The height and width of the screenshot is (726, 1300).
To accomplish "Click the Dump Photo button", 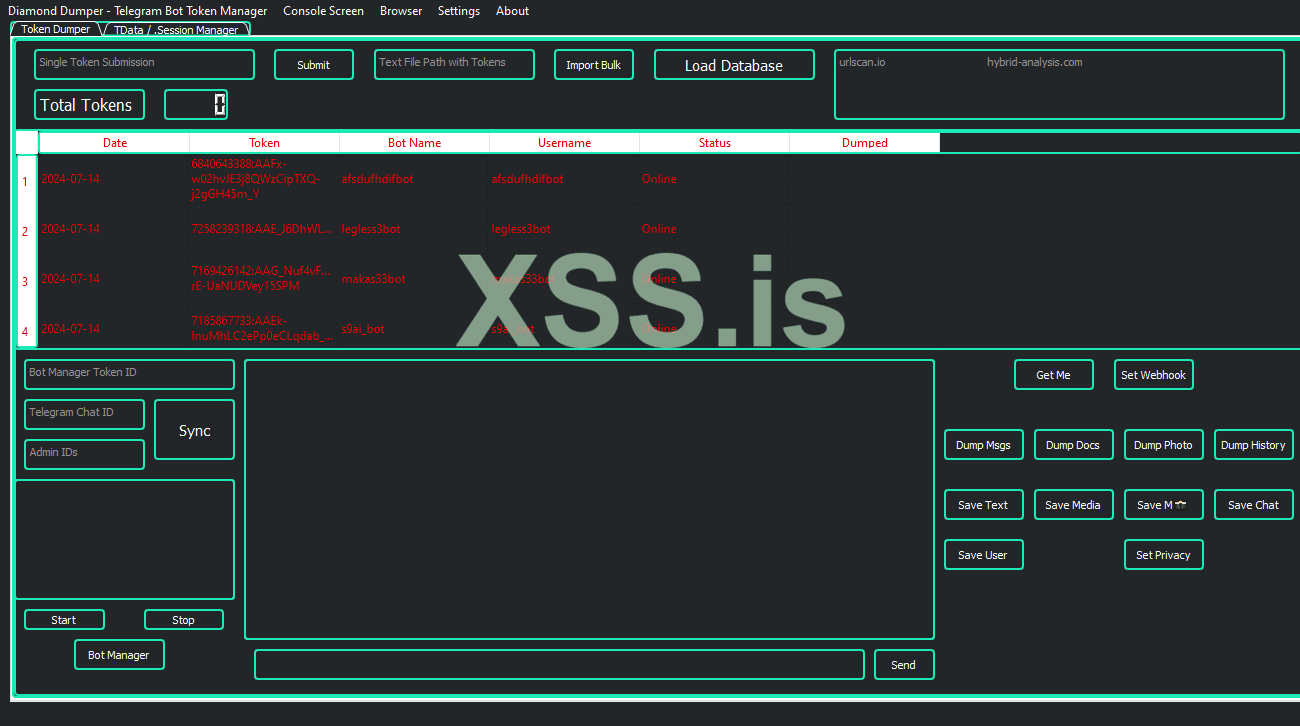I will click(x=1164, y=445).
